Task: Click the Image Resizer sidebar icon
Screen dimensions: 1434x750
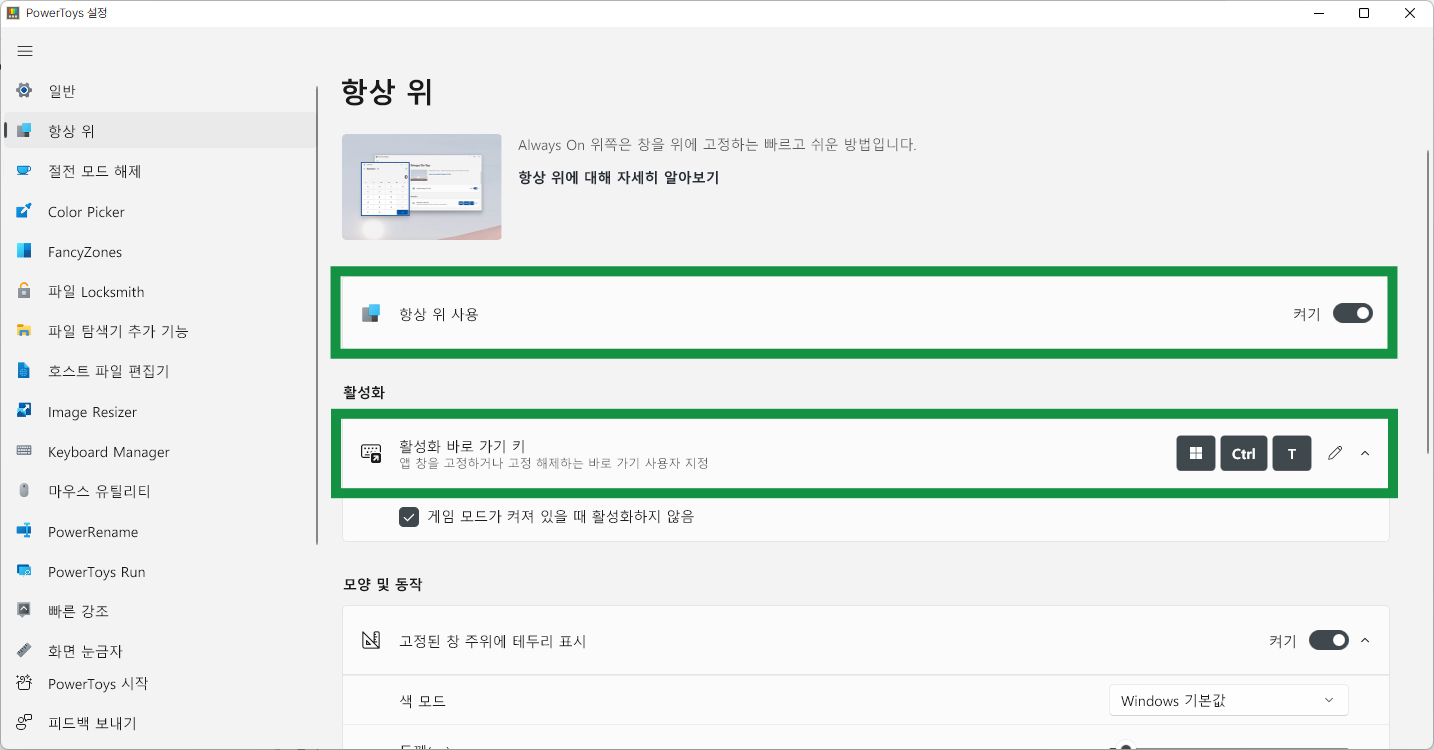Action: coord(24,411)
